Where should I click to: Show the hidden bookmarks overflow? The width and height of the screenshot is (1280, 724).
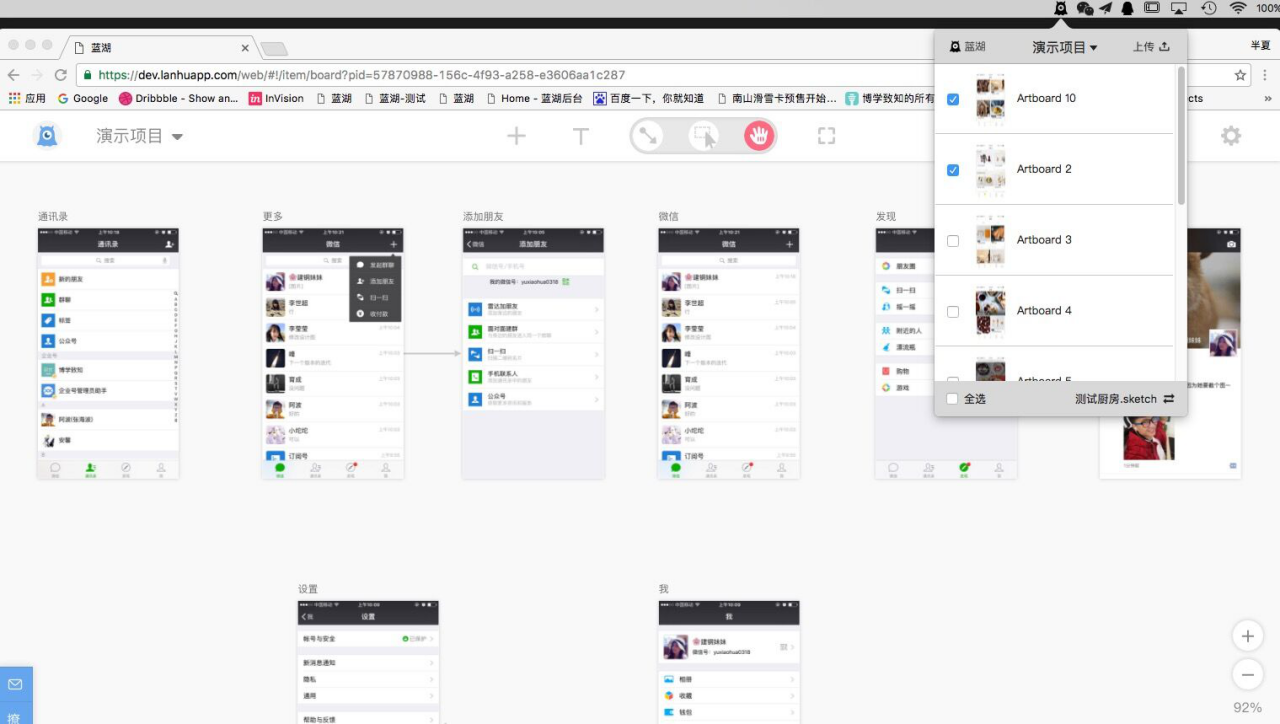(x=1268, y=98)
